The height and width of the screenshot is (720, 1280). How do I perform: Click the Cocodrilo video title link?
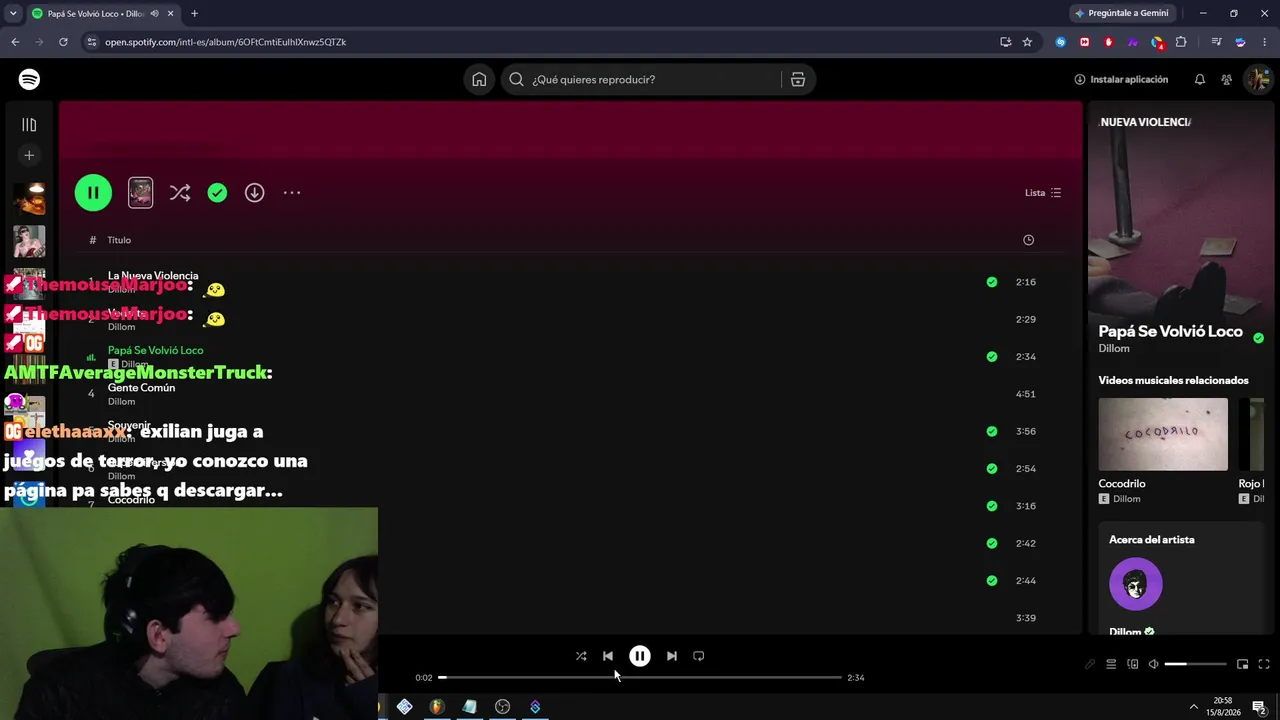[1122, 484]
